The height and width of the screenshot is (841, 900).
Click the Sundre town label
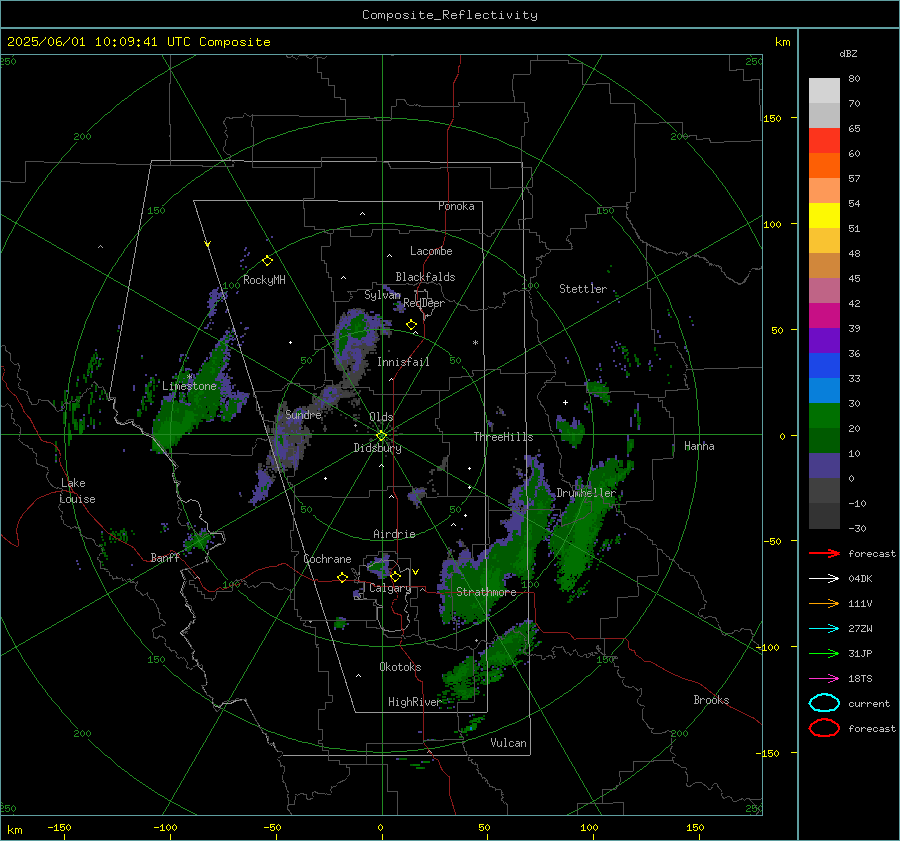[303, 415]
